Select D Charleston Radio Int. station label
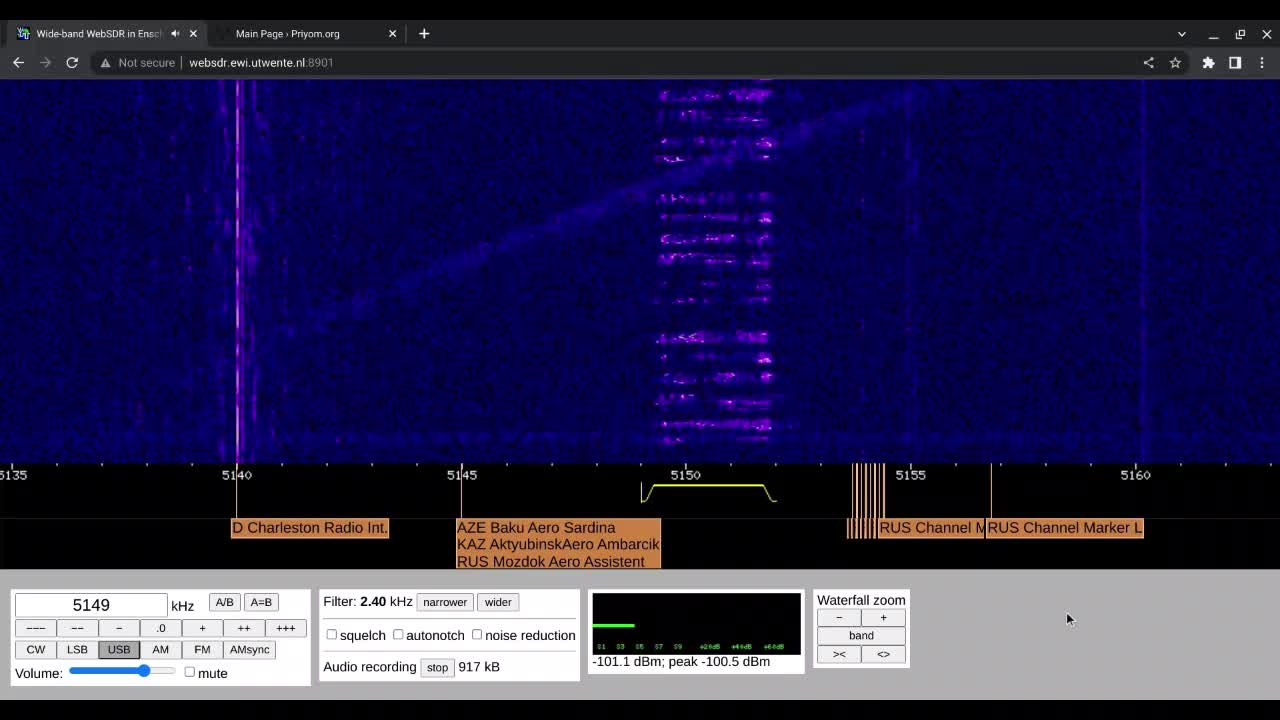 tap(310, 528)
